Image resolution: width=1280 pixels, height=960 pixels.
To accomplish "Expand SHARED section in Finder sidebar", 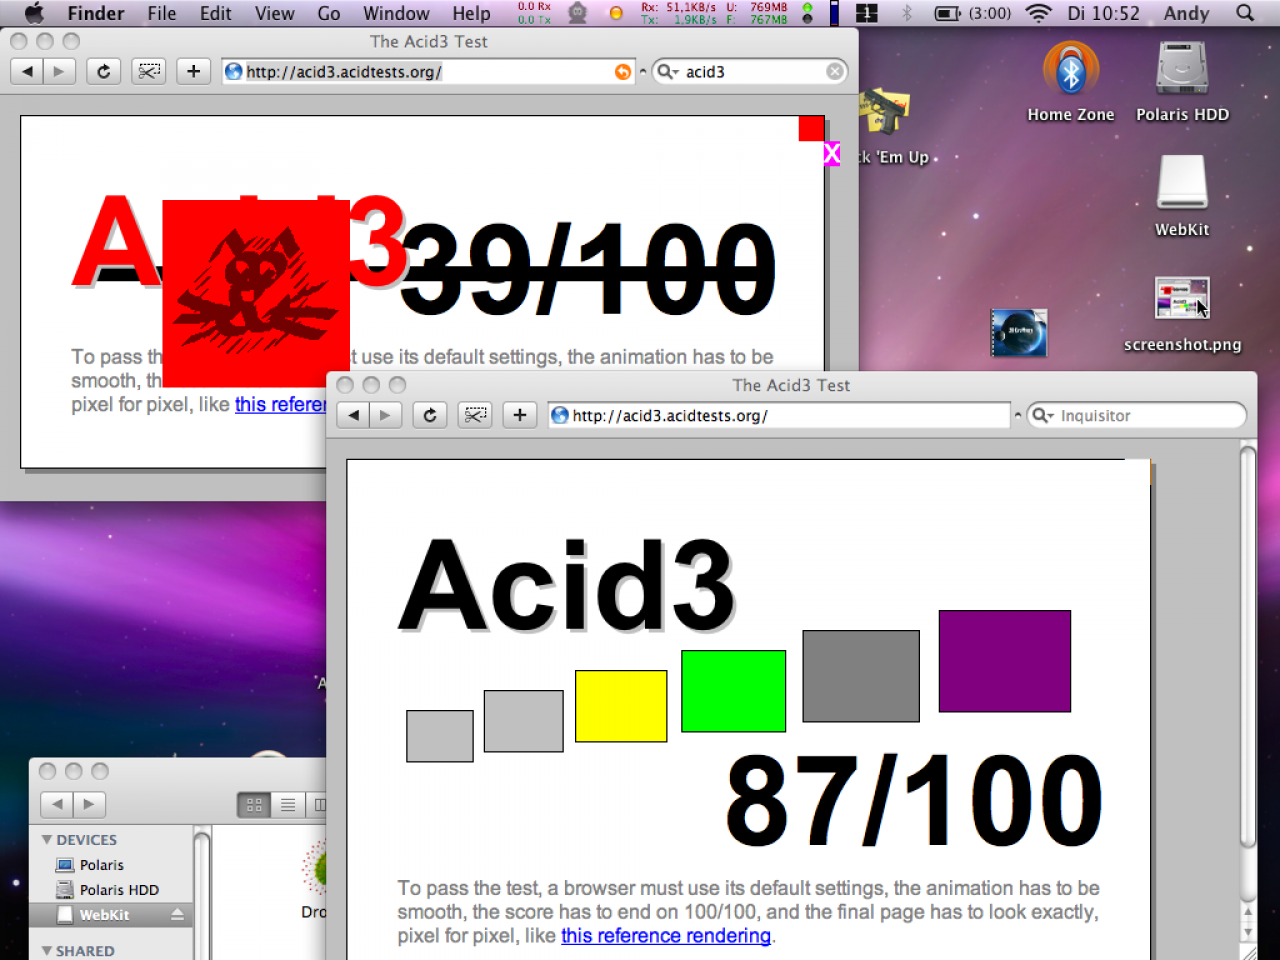I will coord(47,951).
